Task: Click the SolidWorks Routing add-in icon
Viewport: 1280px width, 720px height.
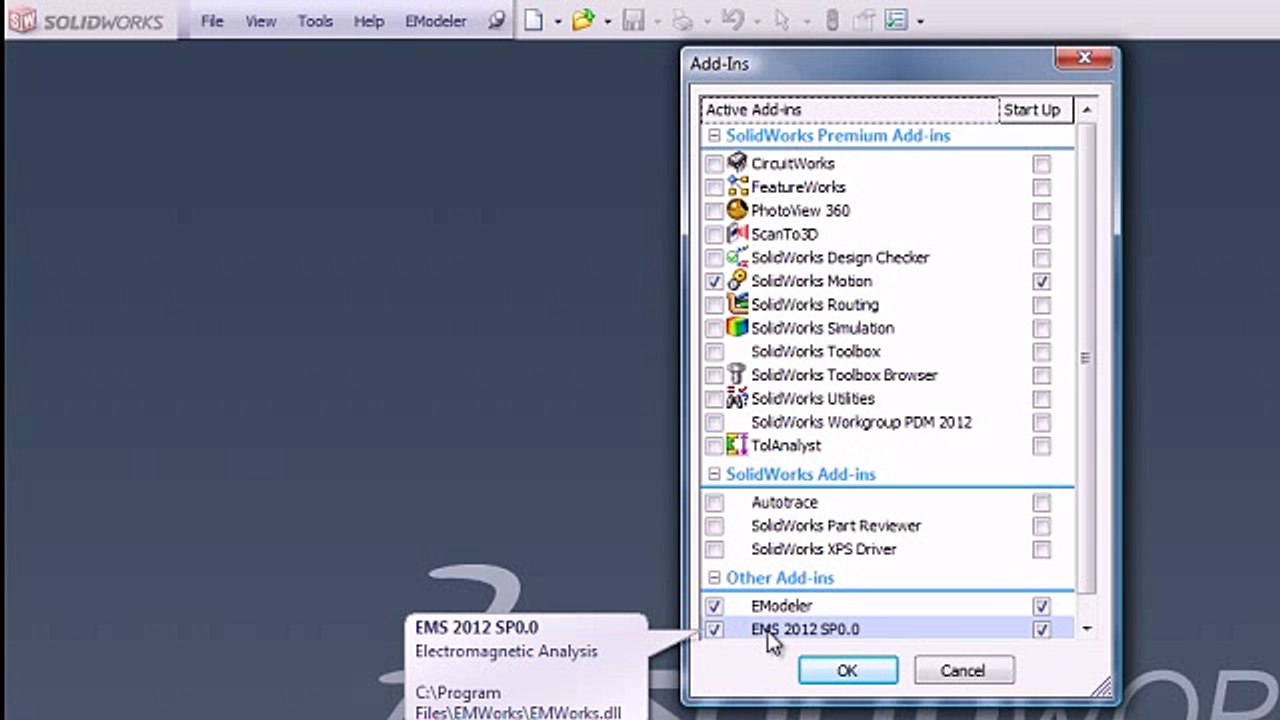Action: click(737, 304)
